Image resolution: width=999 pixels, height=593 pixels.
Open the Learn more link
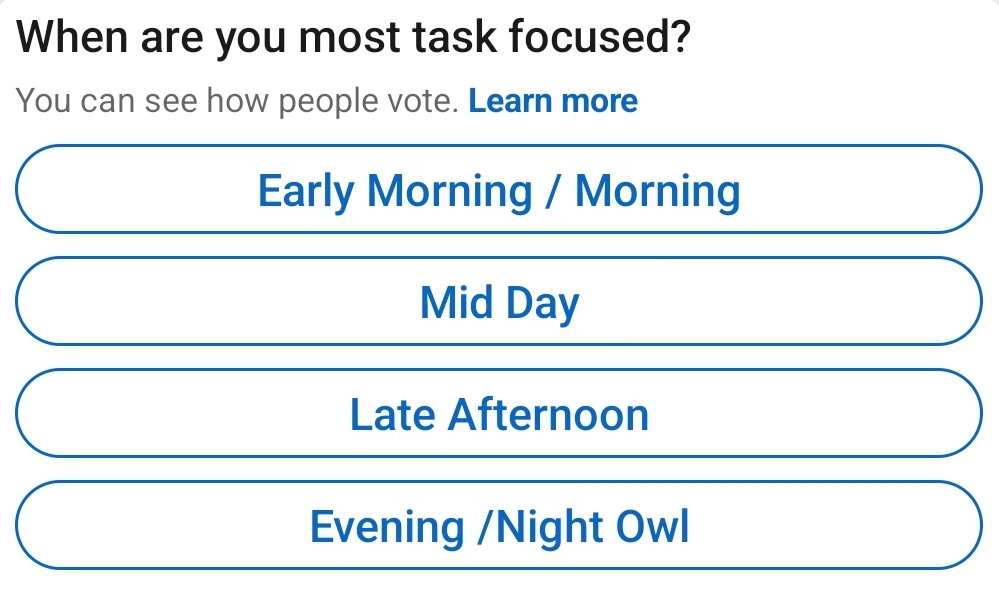[553, 101]
